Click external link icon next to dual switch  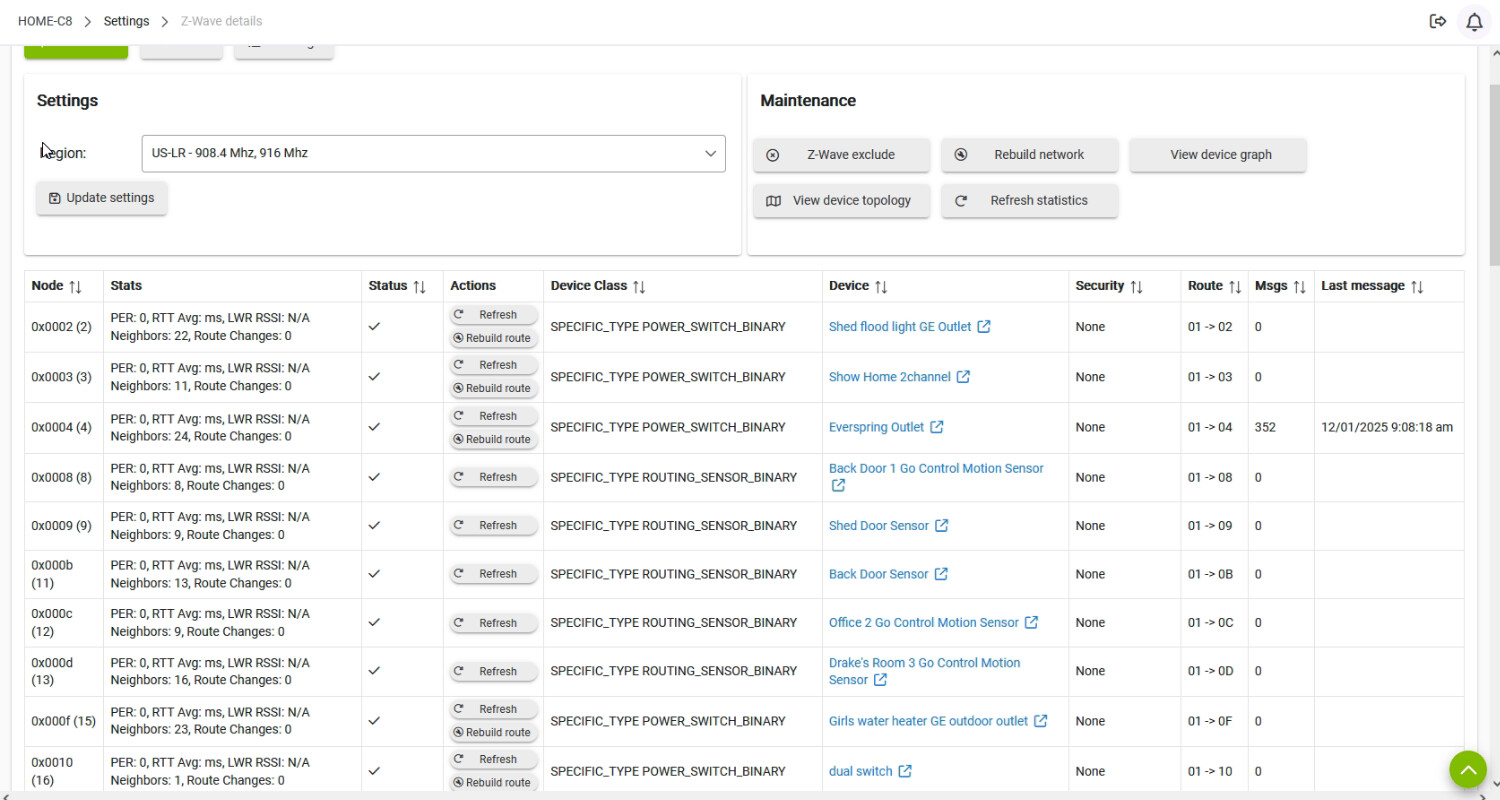[905, 771]
